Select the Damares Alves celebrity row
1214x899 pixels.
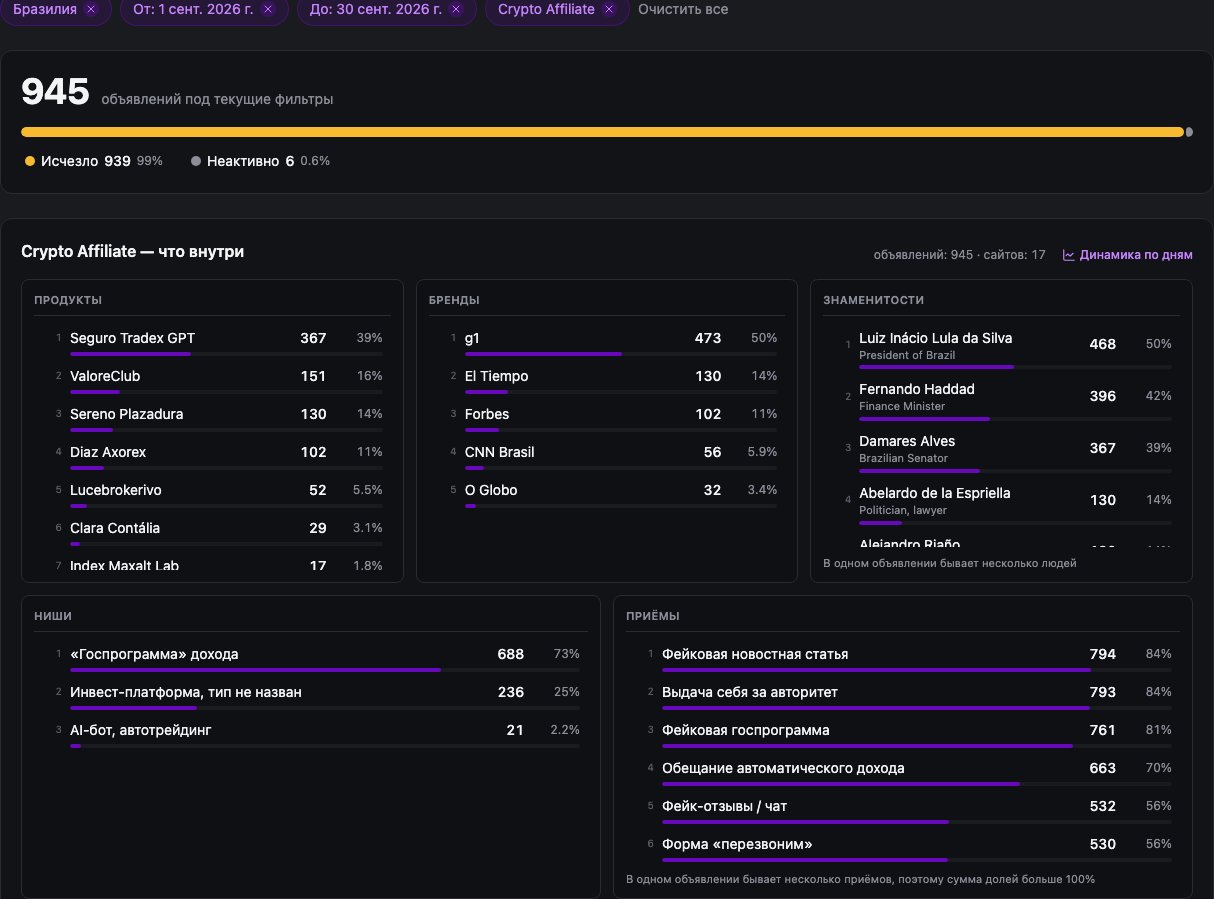(1001, 451)
